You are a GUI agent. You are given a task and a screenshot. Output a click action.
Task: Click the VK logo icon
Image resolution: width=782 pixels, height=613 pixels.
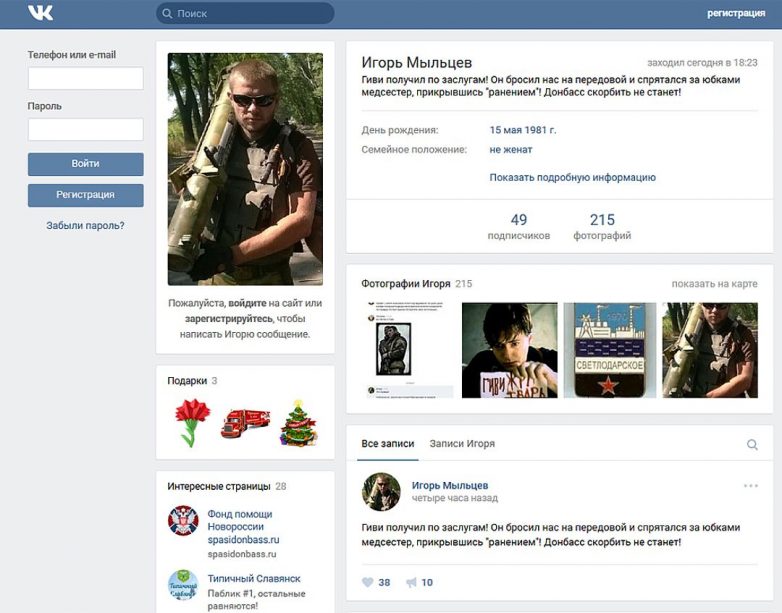(41, 13)
